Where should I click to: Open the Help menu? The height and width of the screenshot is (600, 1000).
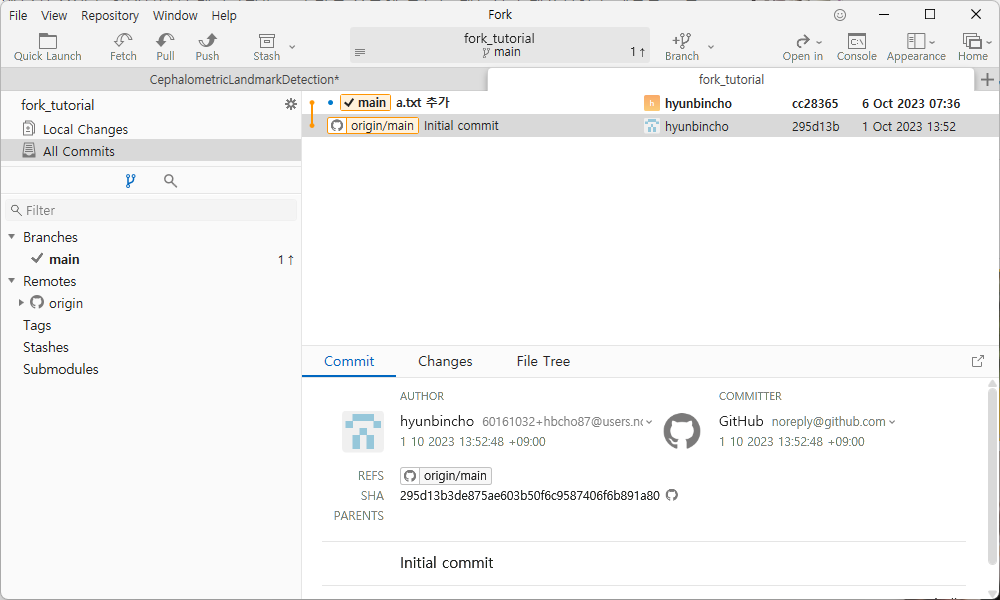pos(224,15)
